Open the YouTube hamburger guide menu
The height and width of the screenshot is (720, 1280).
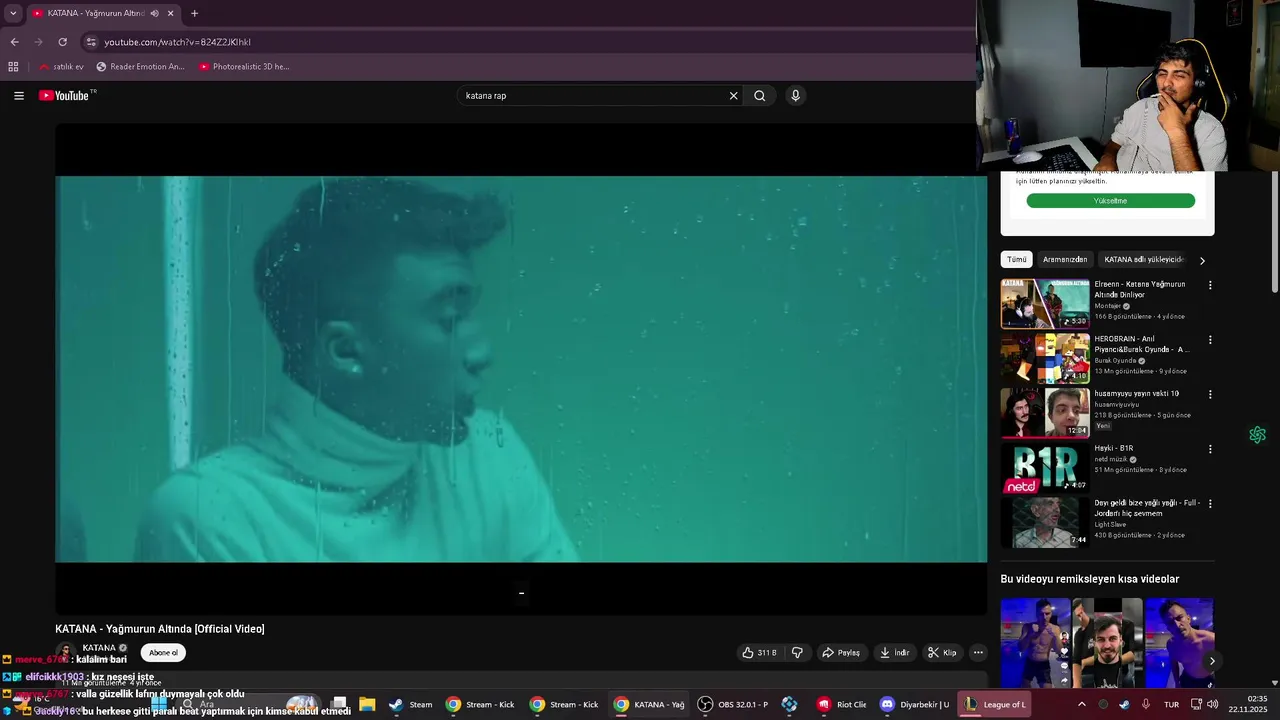(x=19, y=96)
